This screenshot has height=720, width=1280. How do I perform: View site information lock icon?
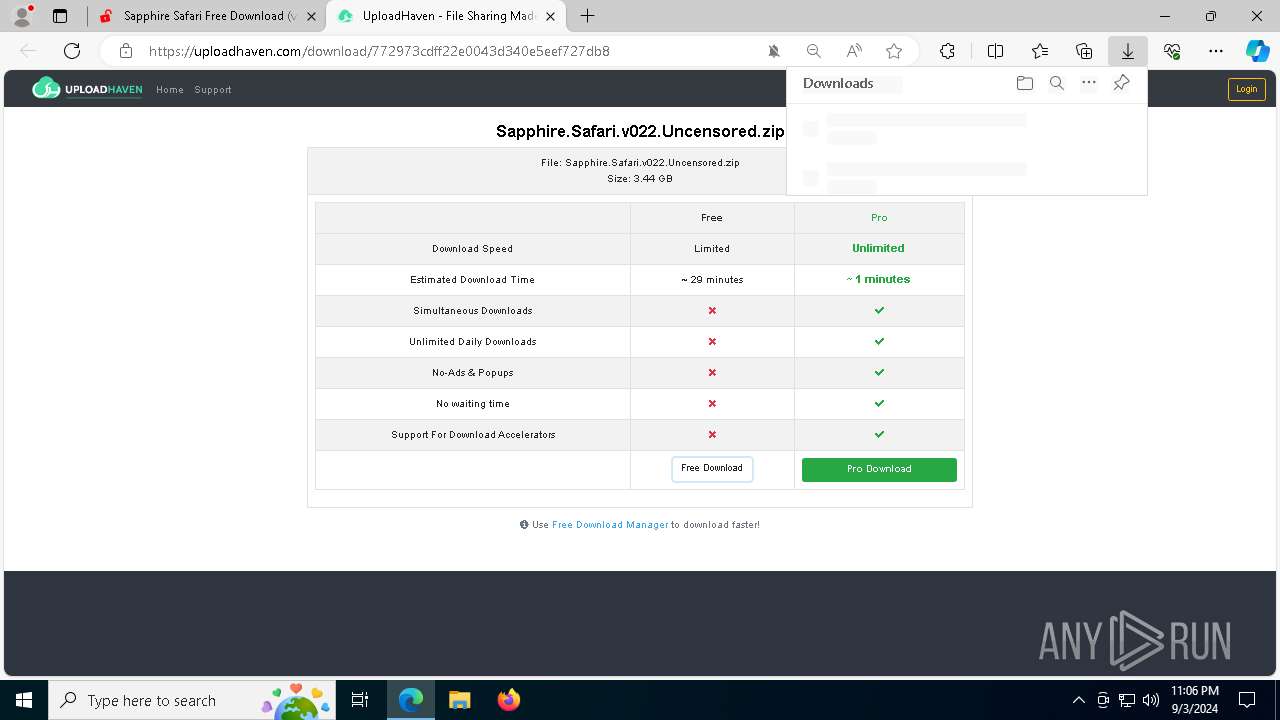coord(125,51)
